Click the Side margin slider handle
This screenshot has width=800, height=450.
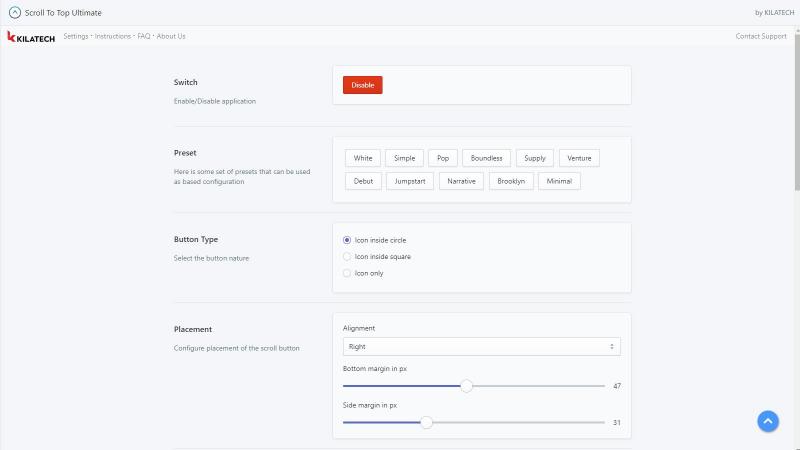[427, 422]
